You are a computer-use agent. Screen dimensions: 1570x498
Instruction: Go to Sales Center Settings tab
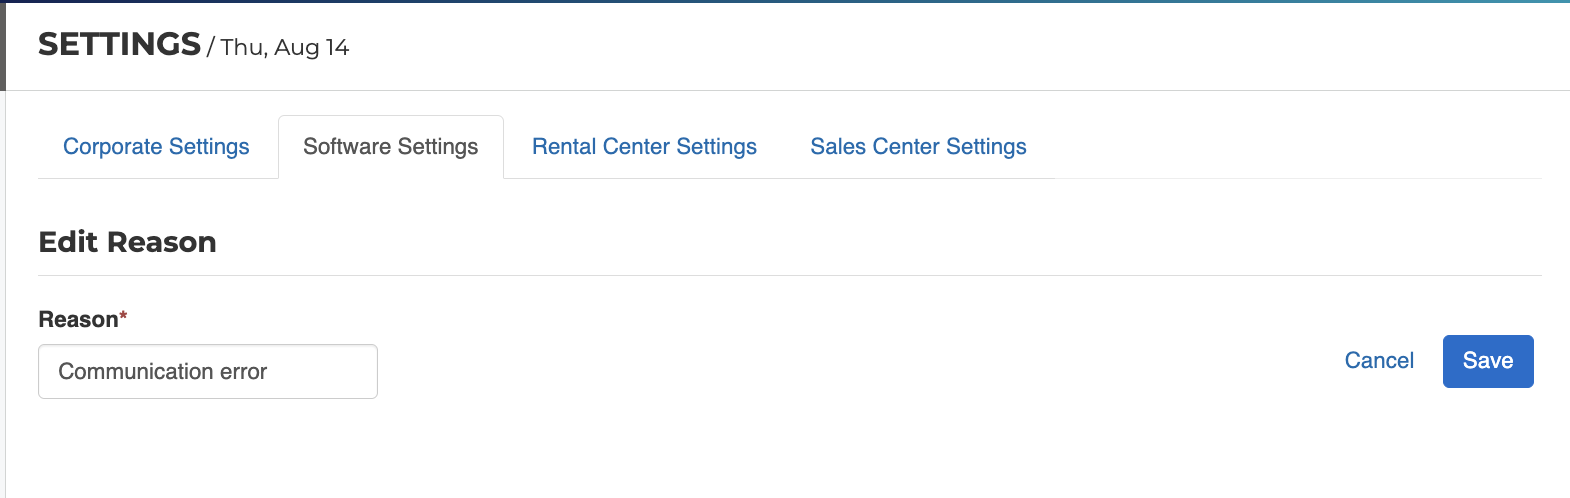click(918, 147)
